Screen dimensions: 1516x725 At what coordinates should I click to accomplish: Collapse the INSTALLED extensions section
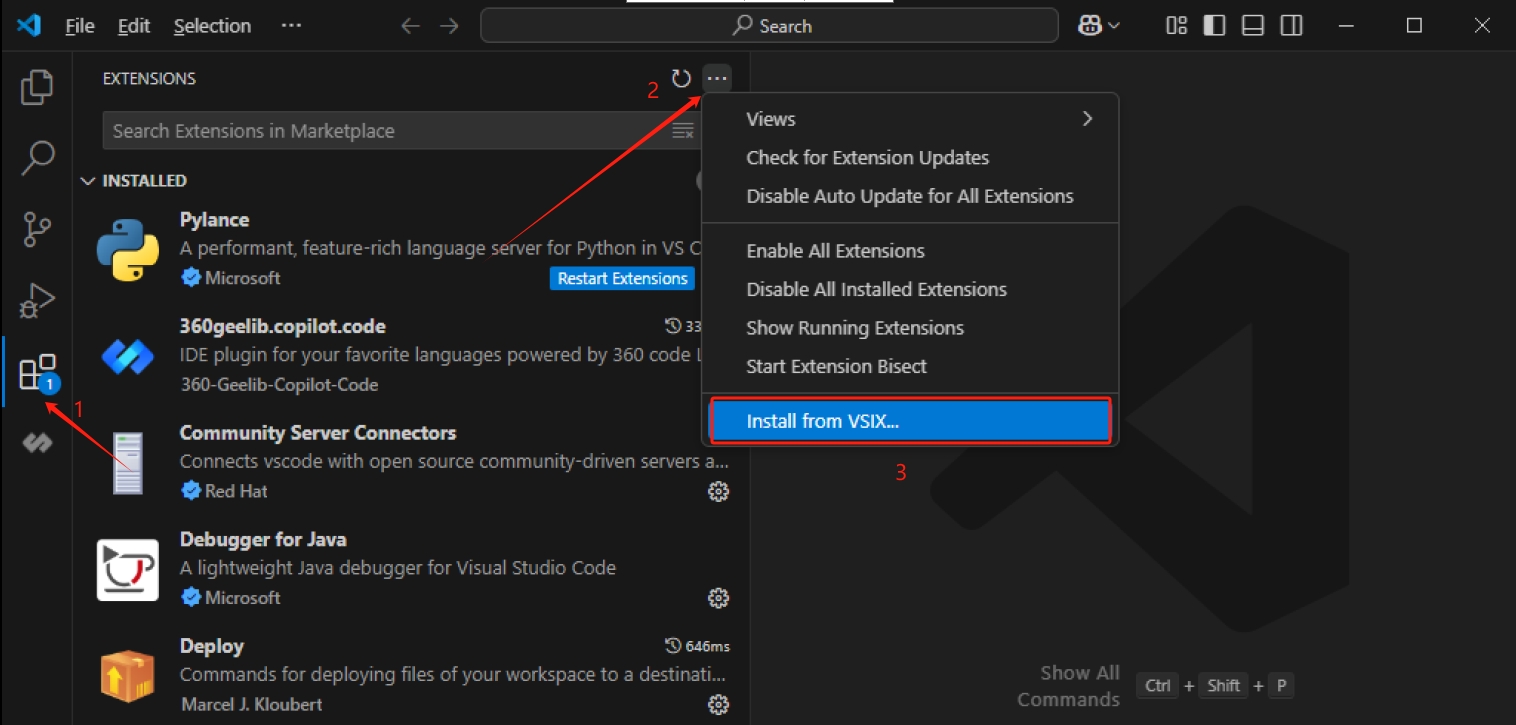88,181
